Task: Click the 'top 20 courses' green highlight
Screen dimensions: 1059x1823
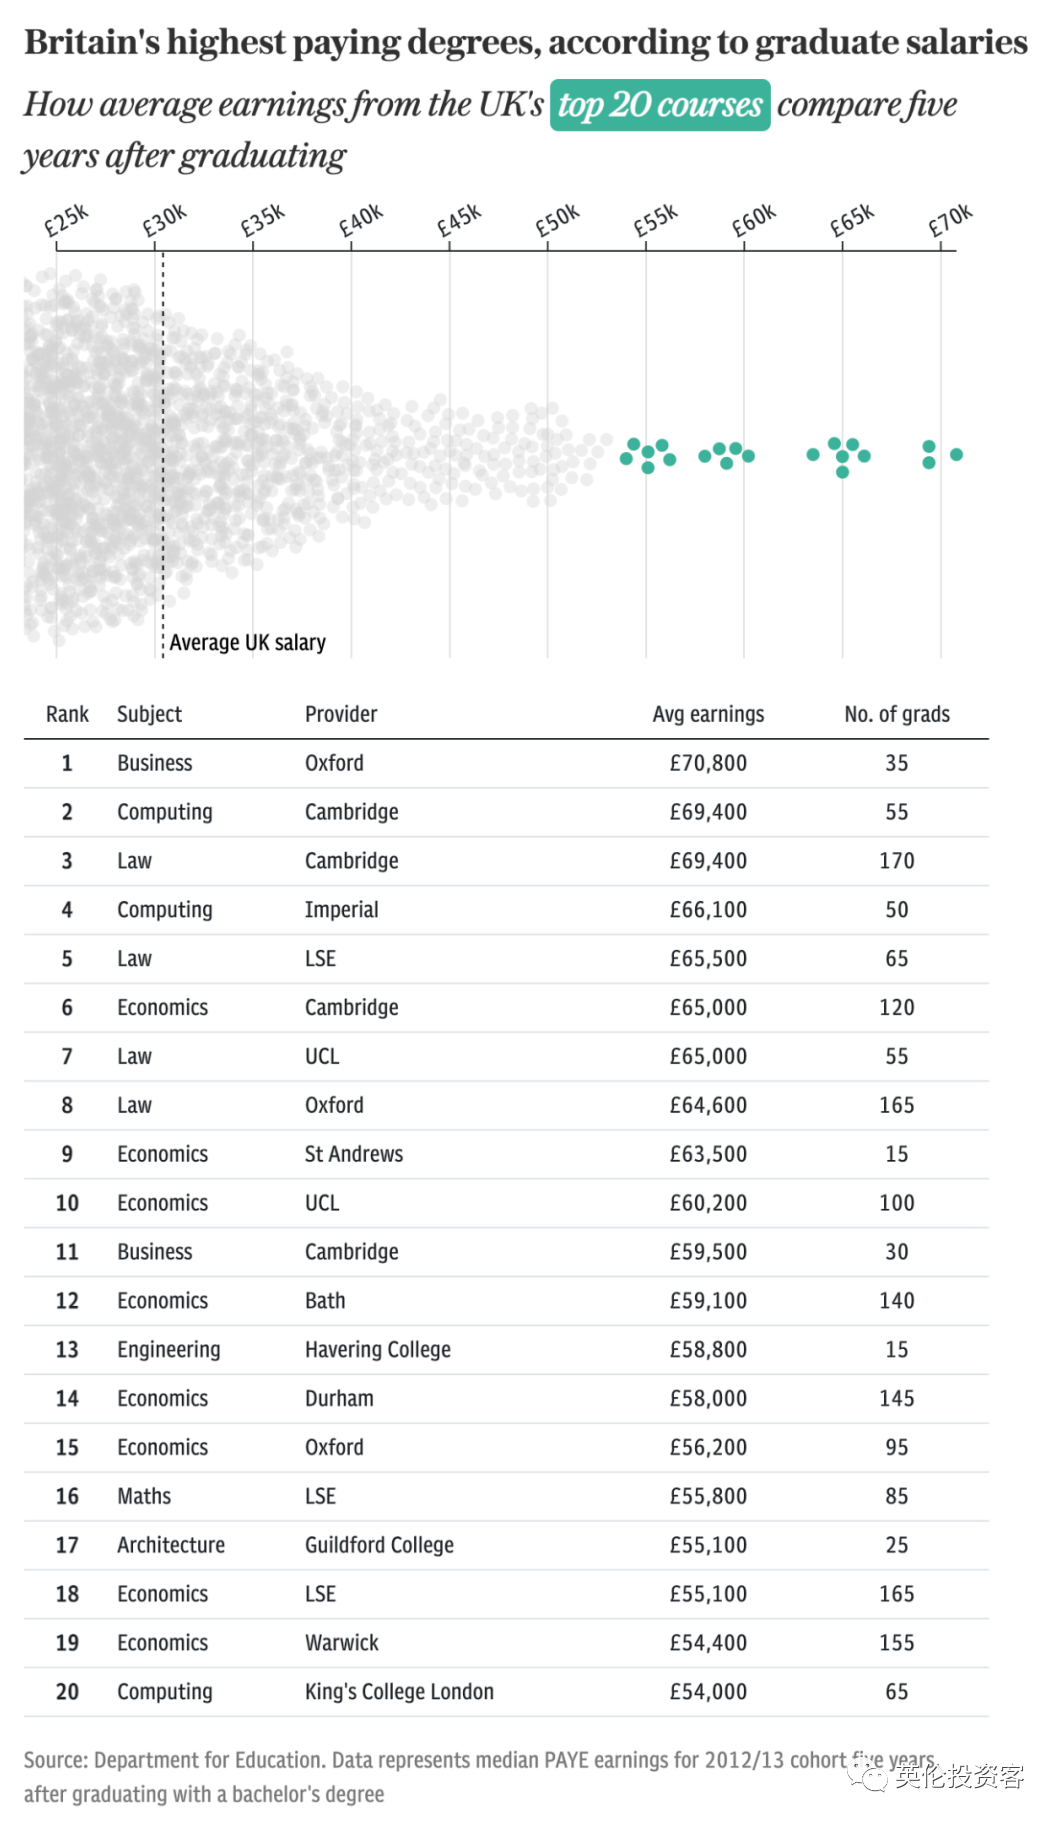Action: 660,105
